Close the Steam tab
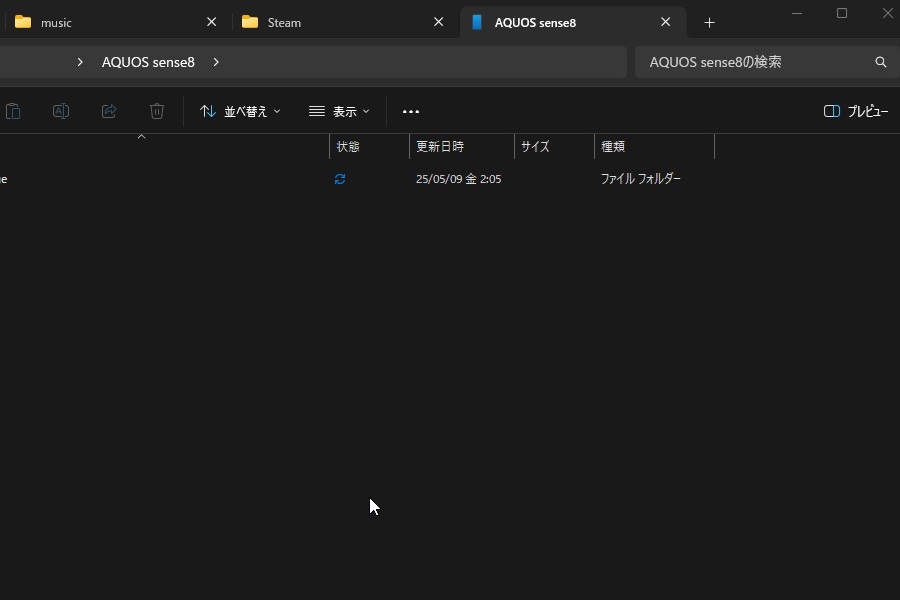 pos(439,22)
